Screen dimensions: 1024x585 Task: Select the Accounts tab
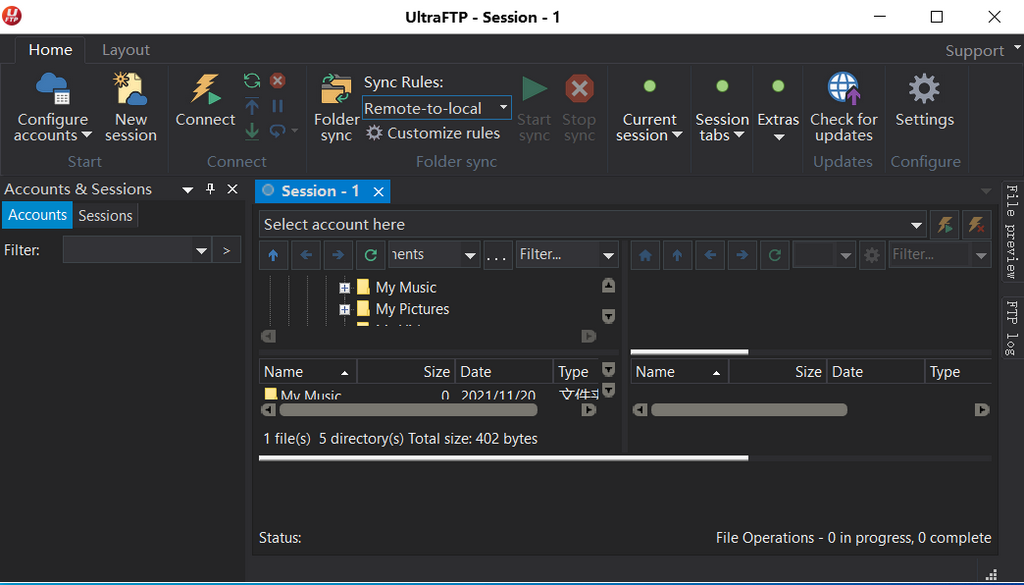(x=37, y=215)
